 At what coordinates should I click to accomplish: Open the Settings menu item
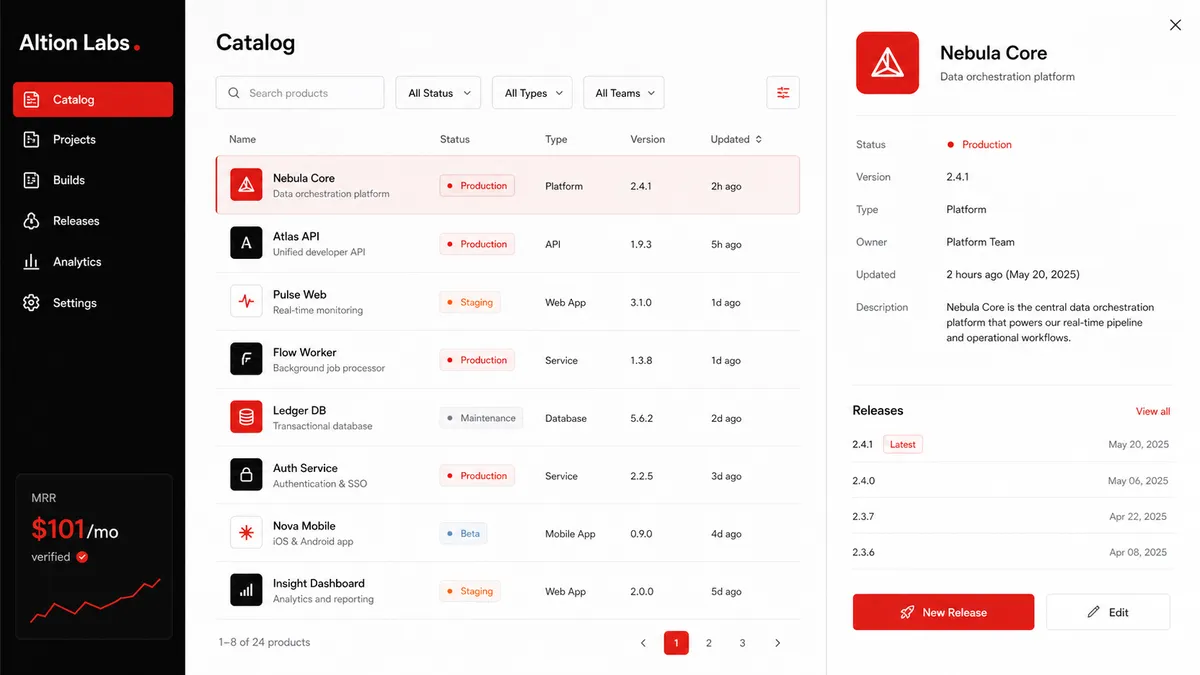pos(93,303)
